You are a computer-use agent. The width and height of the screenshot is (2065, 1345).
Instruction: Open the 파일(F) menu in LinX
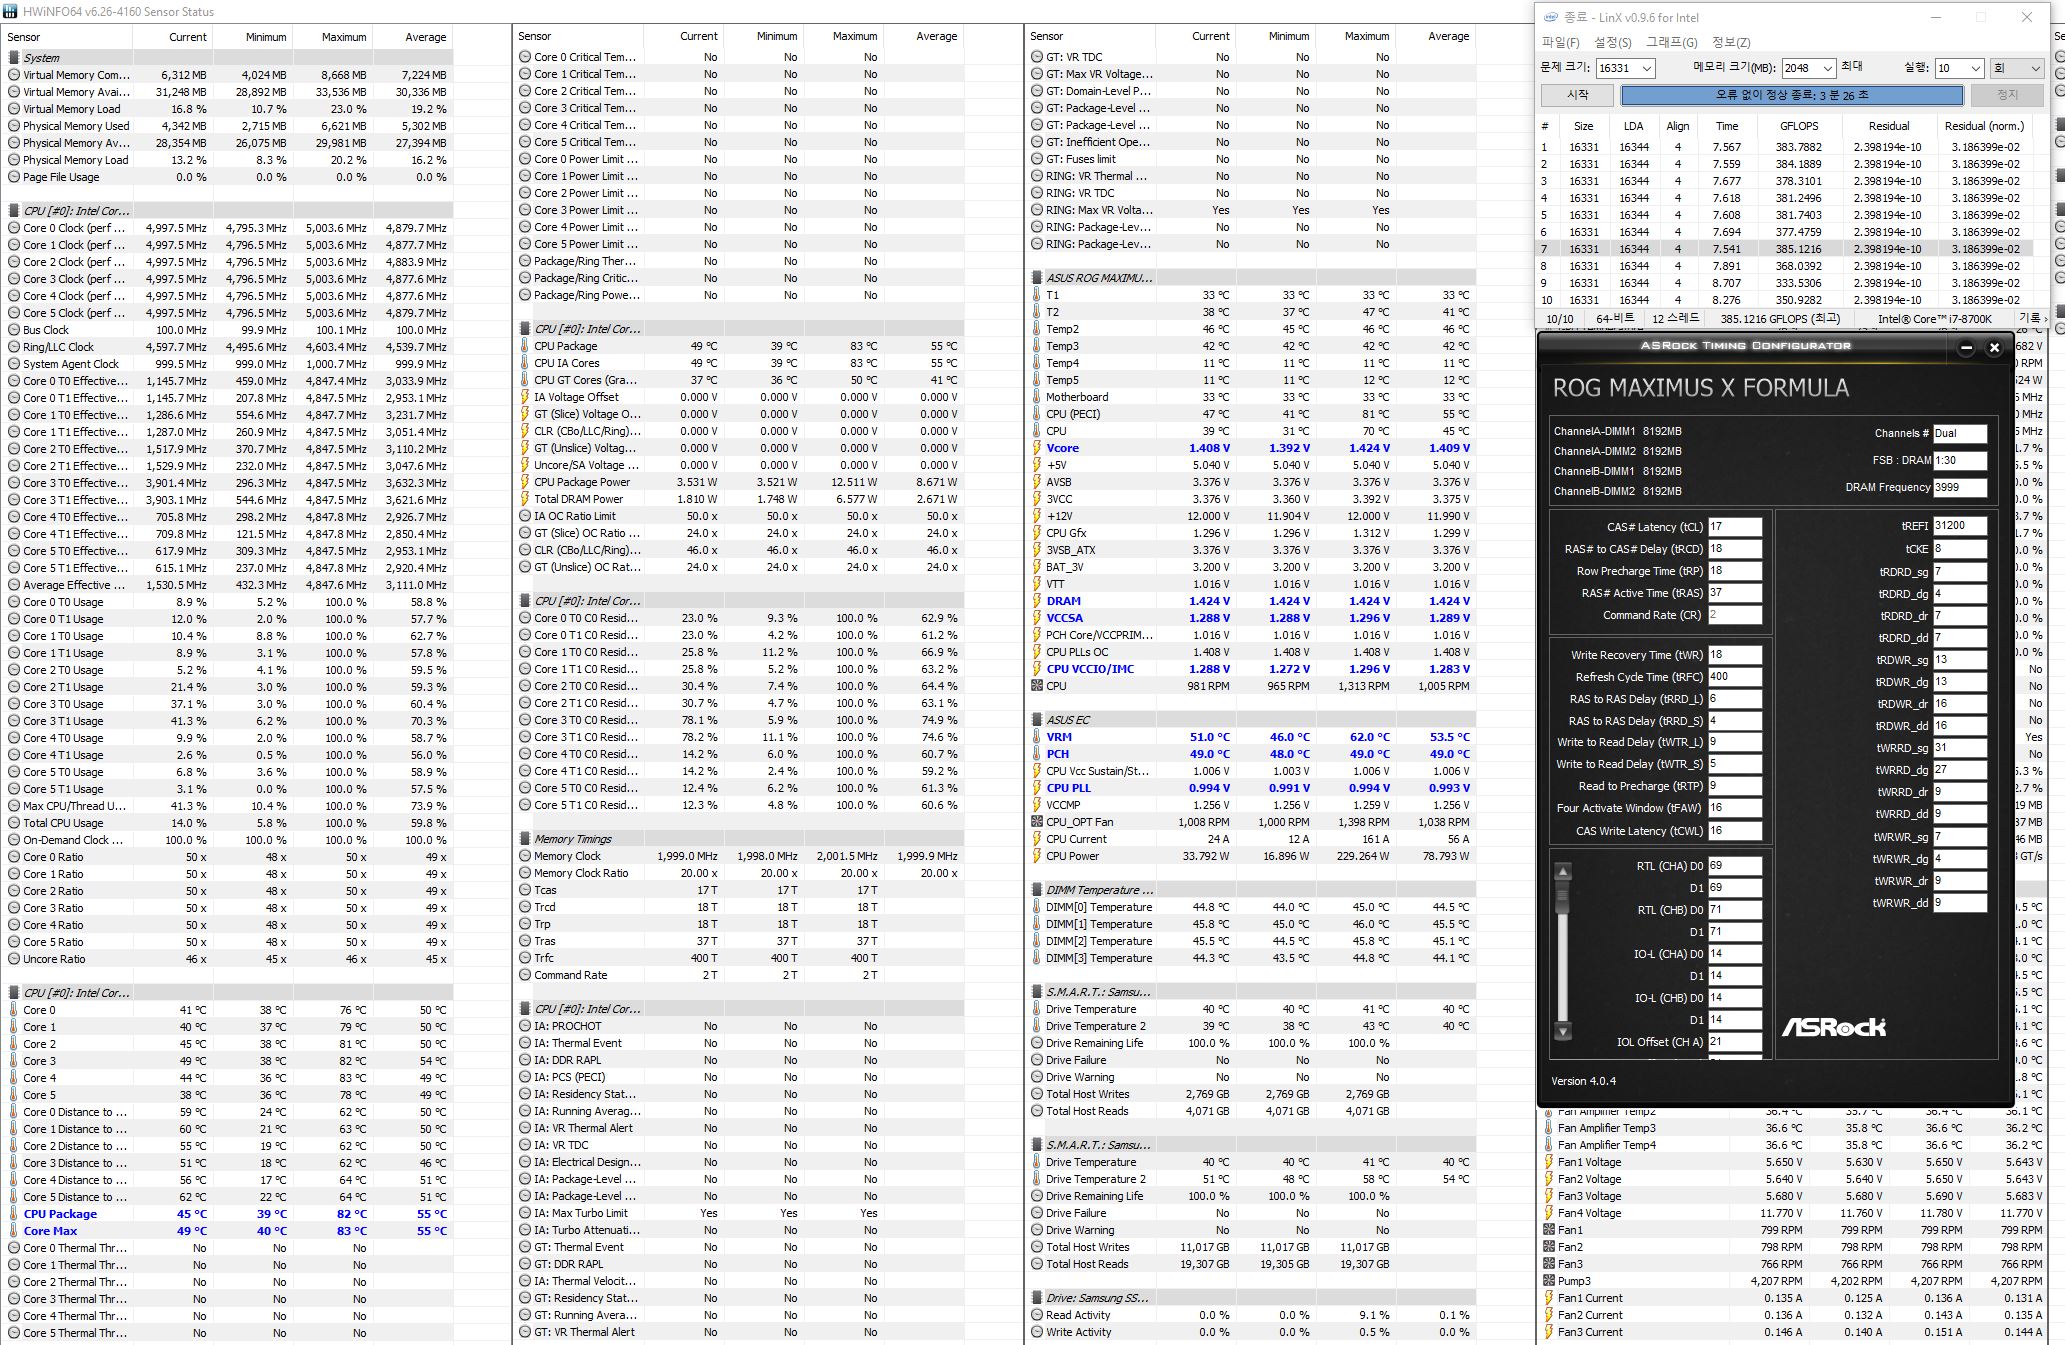pyautogui.click(x=1560, y=42)
